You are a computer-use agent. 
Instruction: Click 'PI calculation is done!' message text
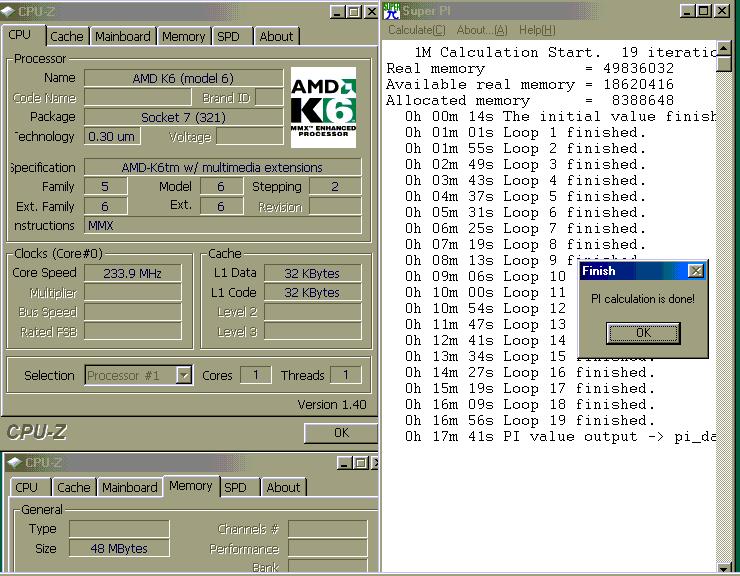(x=643, y=299)
